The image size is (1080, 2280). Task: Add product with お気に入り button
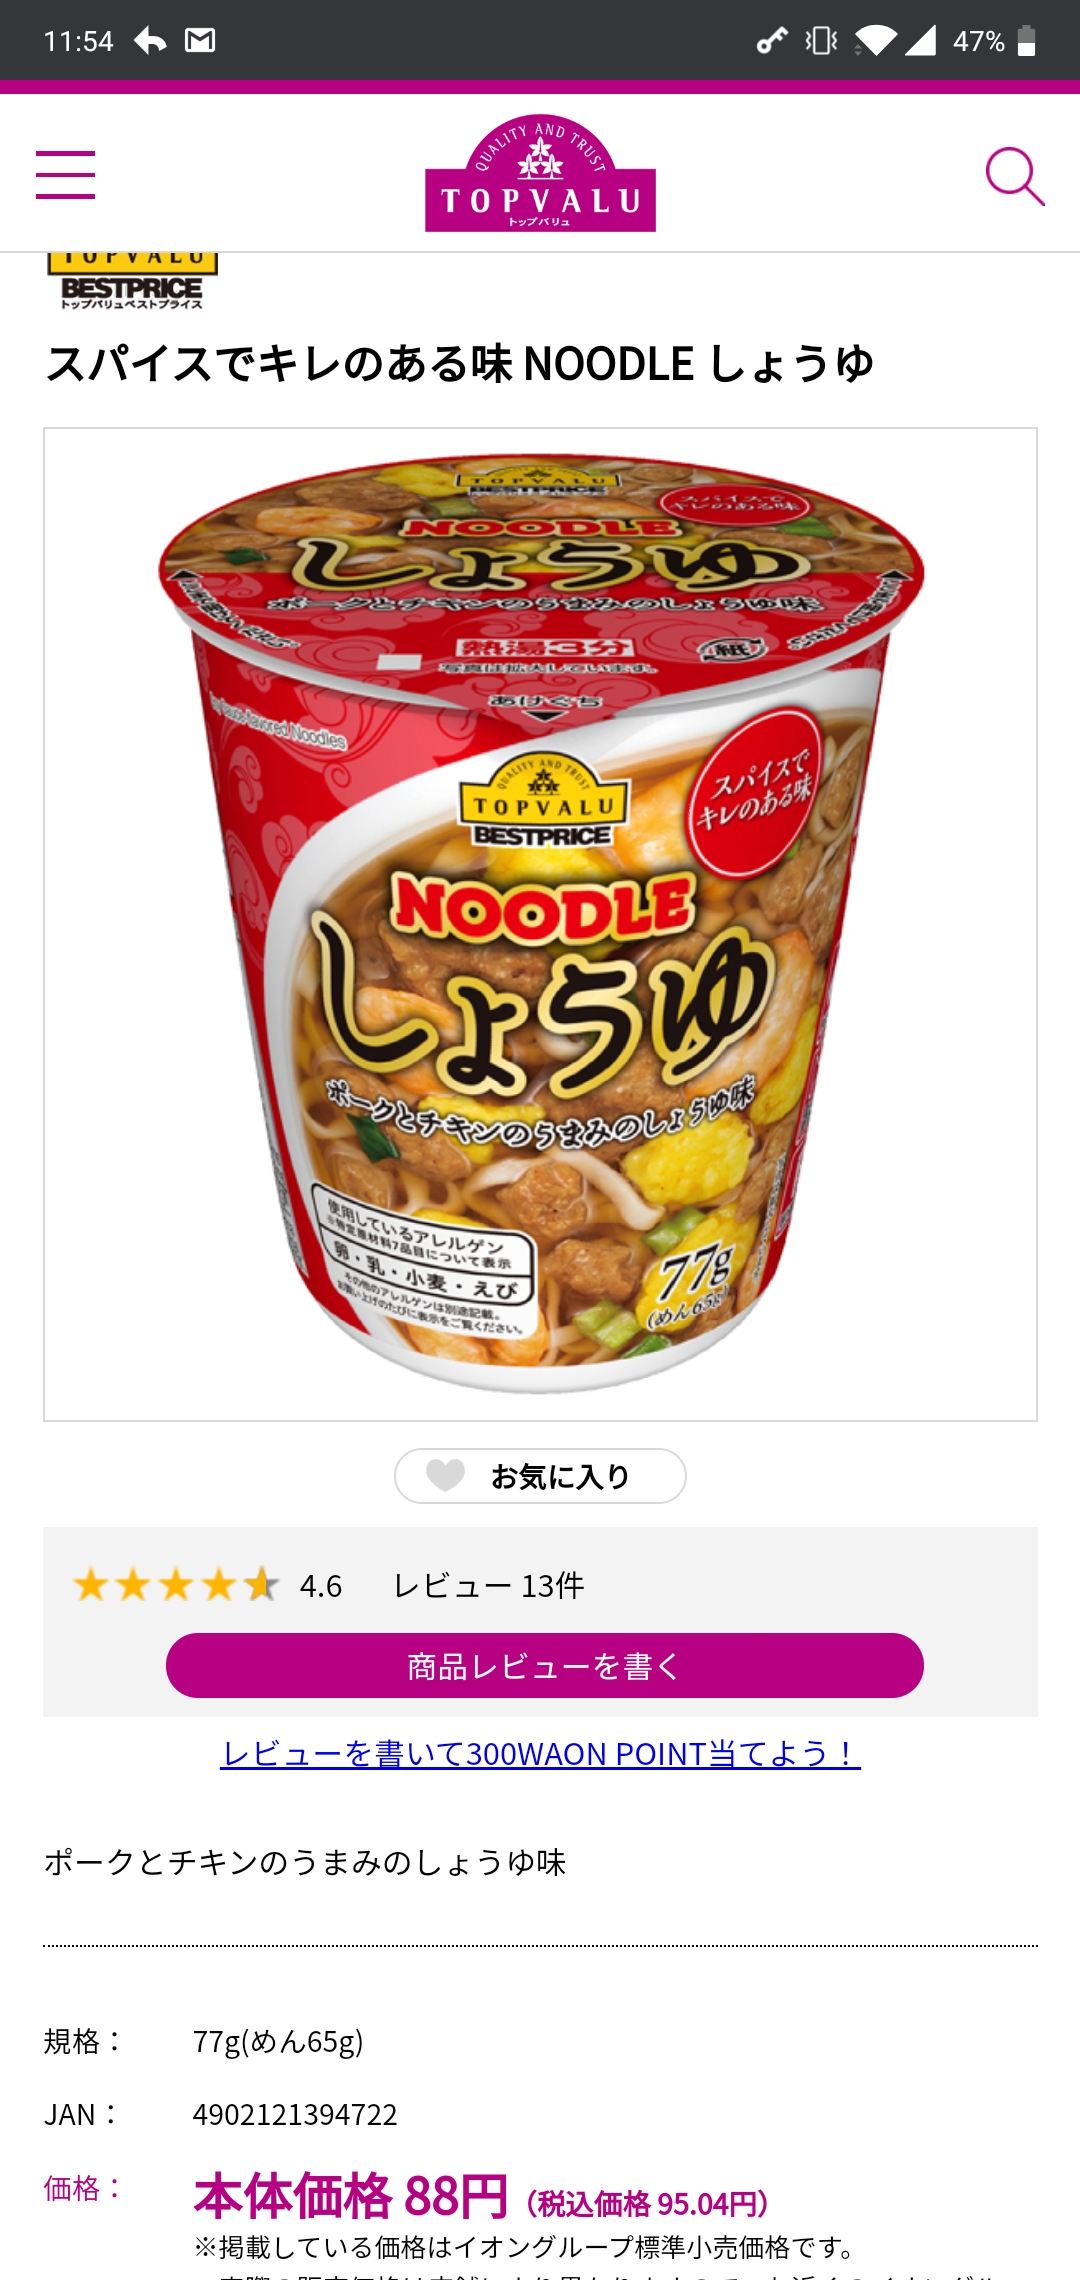pyautogui.click(x=540, y=1476)
